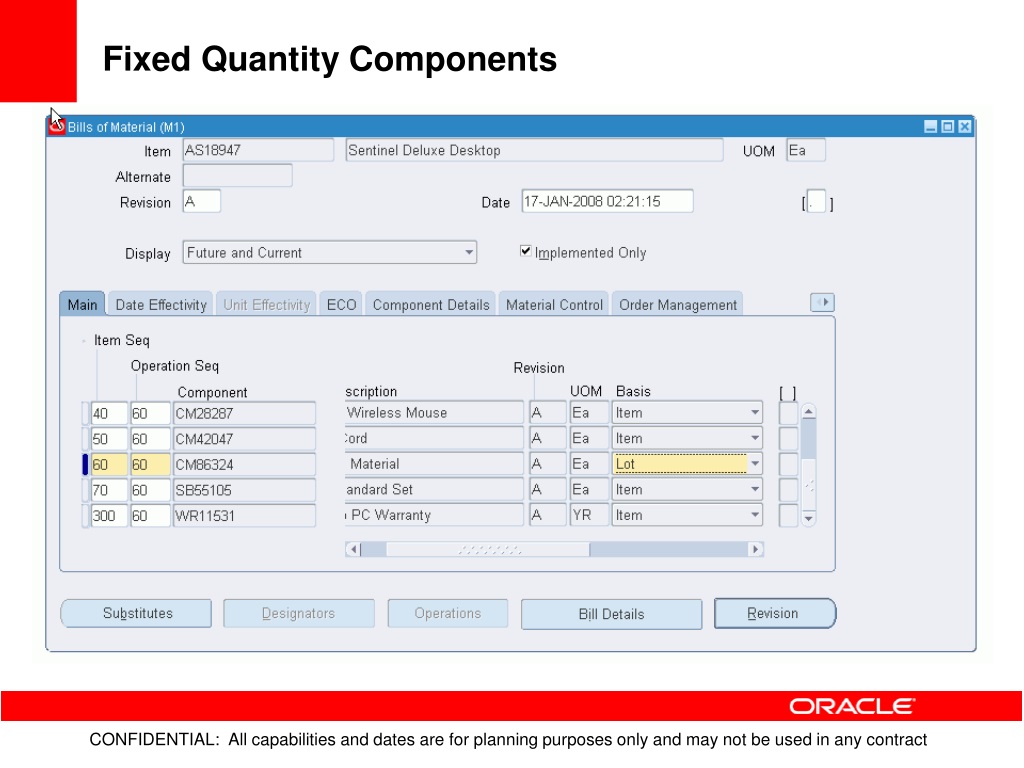Image resolution: width=1024 pixels, height=768 pixels.
Task: Open the ECO tab
Action: pyautogui.click(x=342, y=304)
